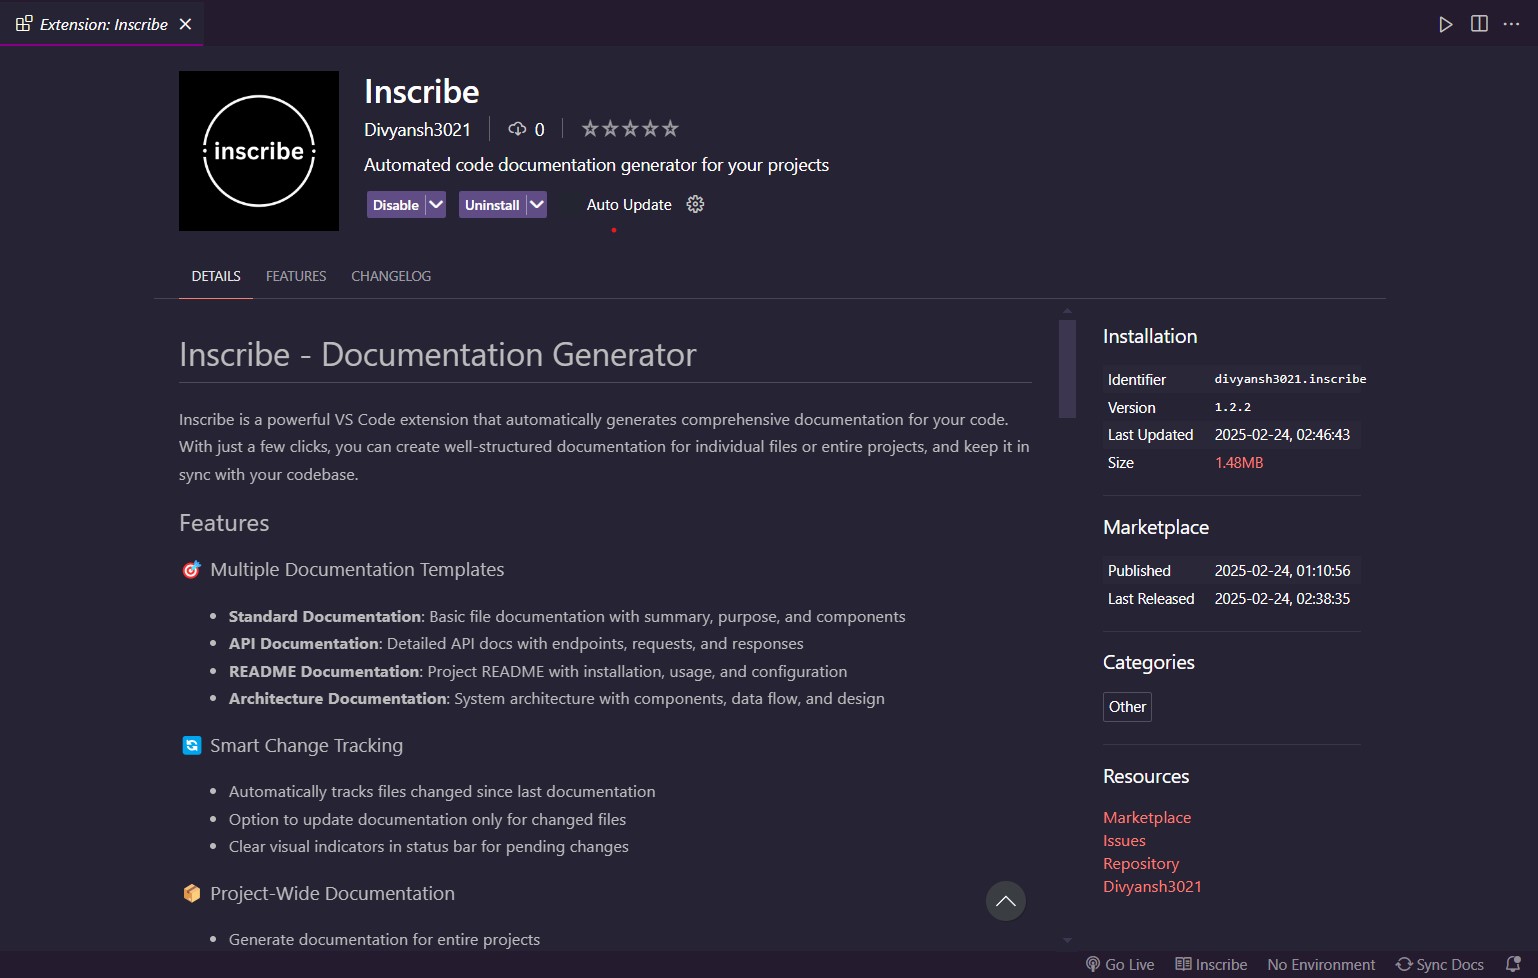Open the Uninstall button dropdown arrow
This screenshot has height=978, width=1538.
[537, 205]
